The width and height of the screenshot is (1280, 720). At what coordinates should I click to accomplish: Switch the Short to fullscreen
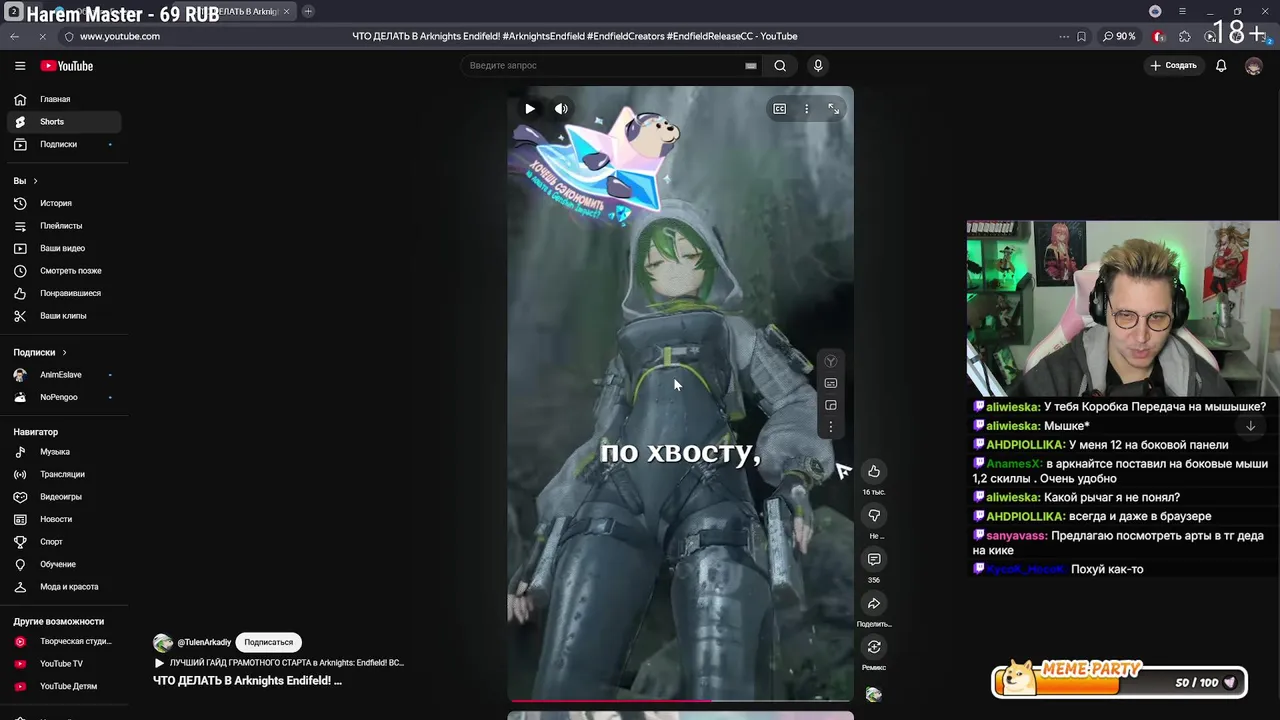[833, 109]
